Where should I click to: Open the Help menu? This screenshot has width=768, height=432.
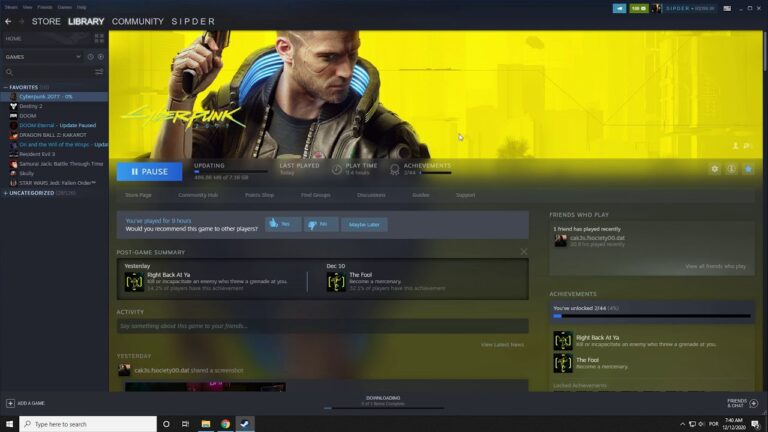click(x=82, y=7)
